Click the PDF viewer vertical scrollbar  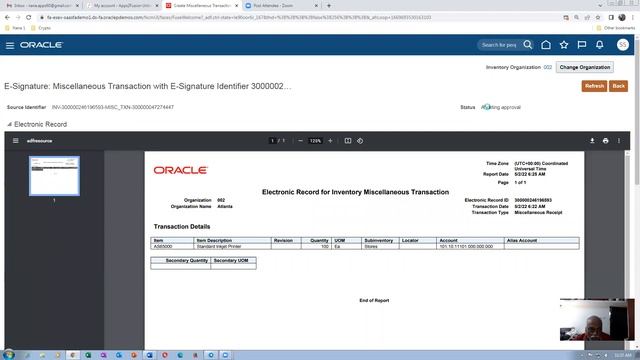coord(627,249)
